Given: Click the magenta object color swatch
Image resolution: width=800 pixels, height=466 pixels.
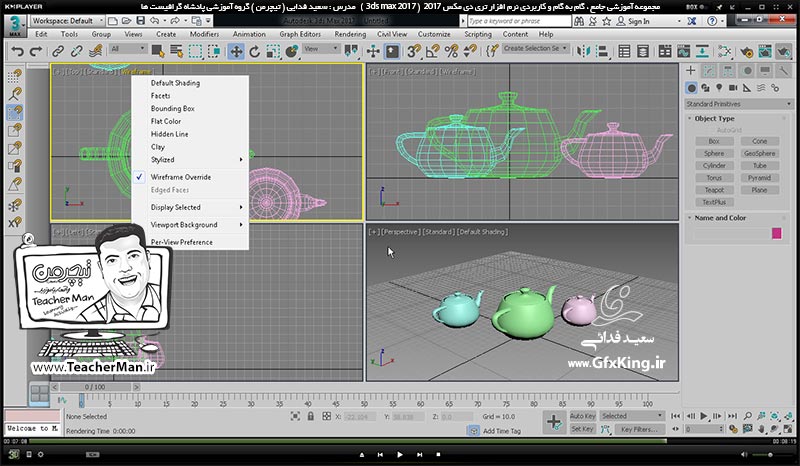Looking at the screenshot, I should pos(777,233).
